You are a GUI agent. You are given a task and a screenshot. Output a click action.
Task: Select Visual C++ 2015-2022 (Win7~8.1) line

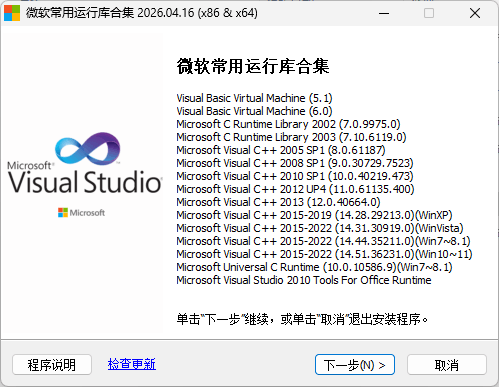[x=323, y=241]
